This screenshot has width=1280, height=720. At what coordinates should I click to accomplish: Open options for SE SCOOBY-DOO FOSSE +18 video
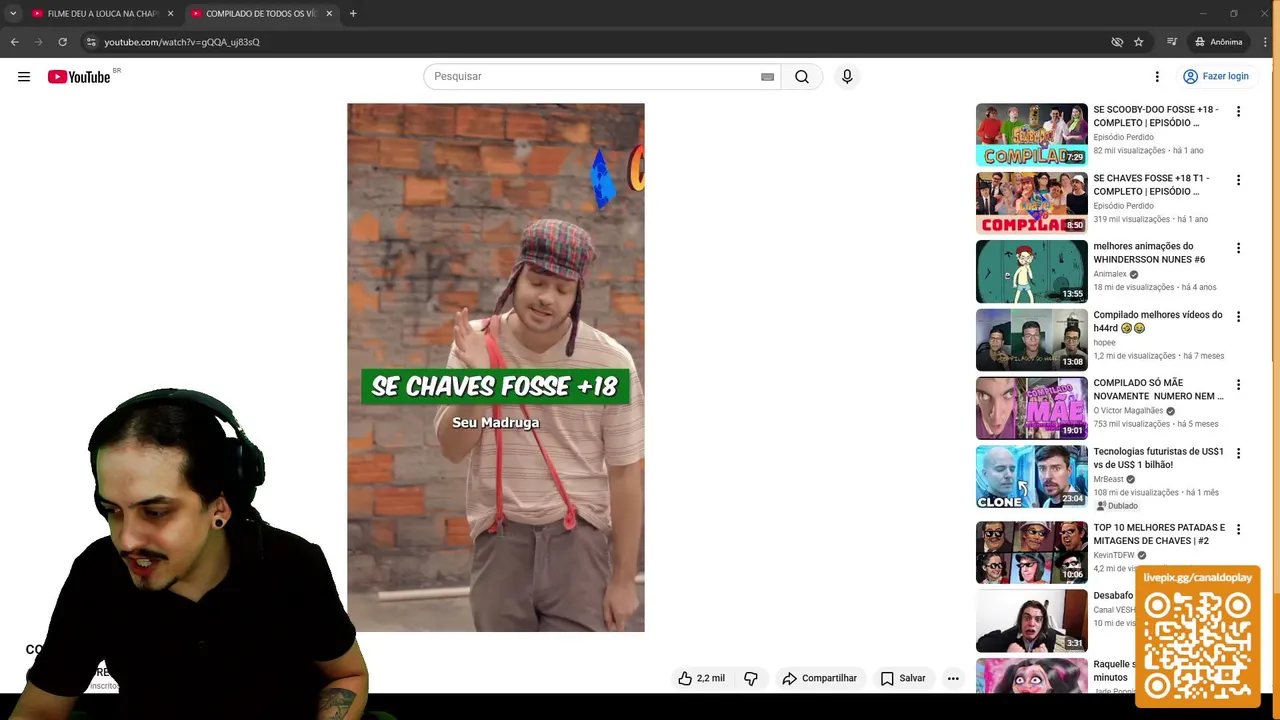tap(1238, 112)
